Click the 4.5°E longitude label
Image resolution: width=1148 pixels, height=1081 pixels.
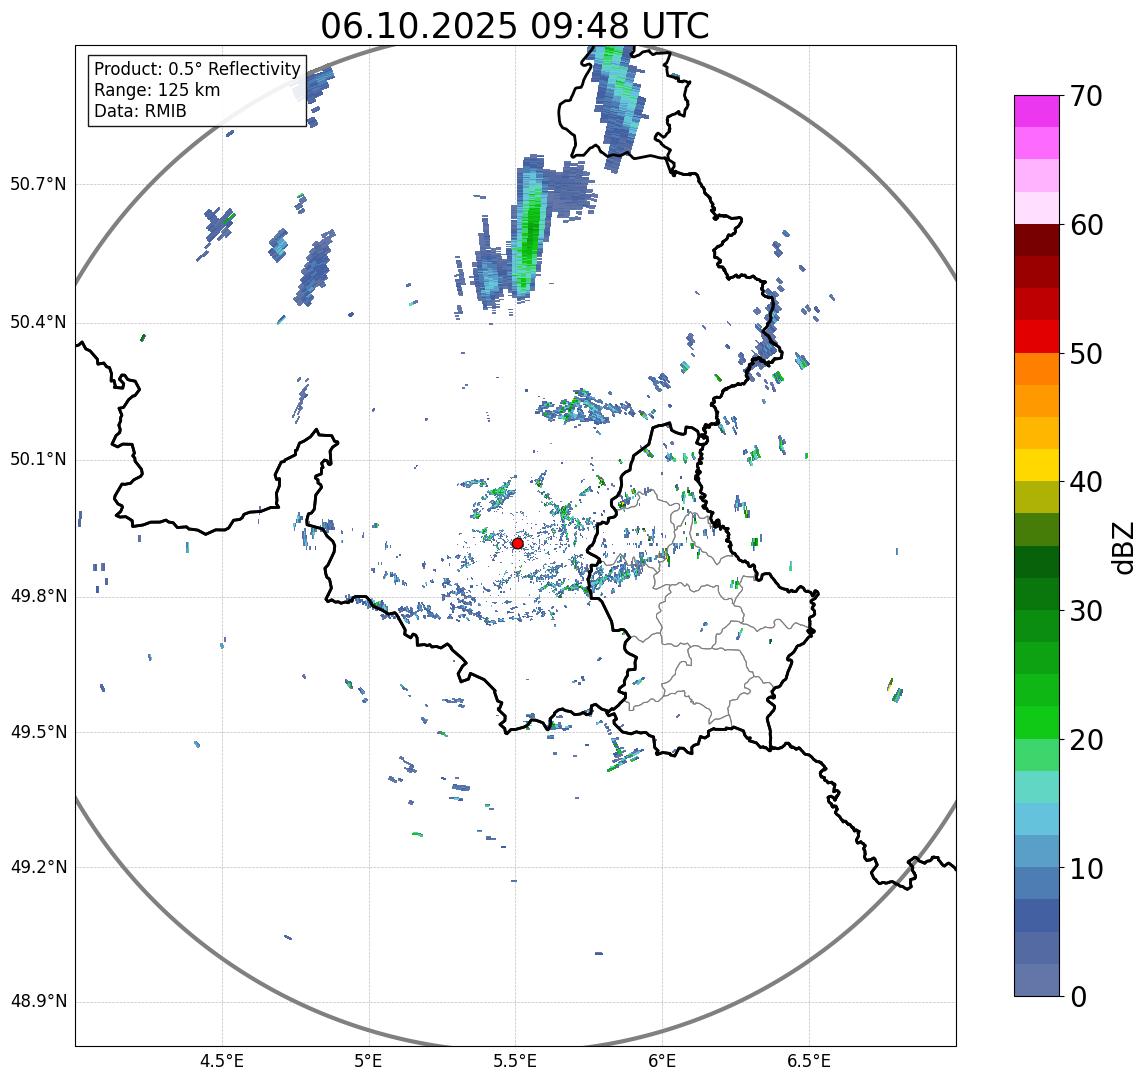tap(222, 1060)
